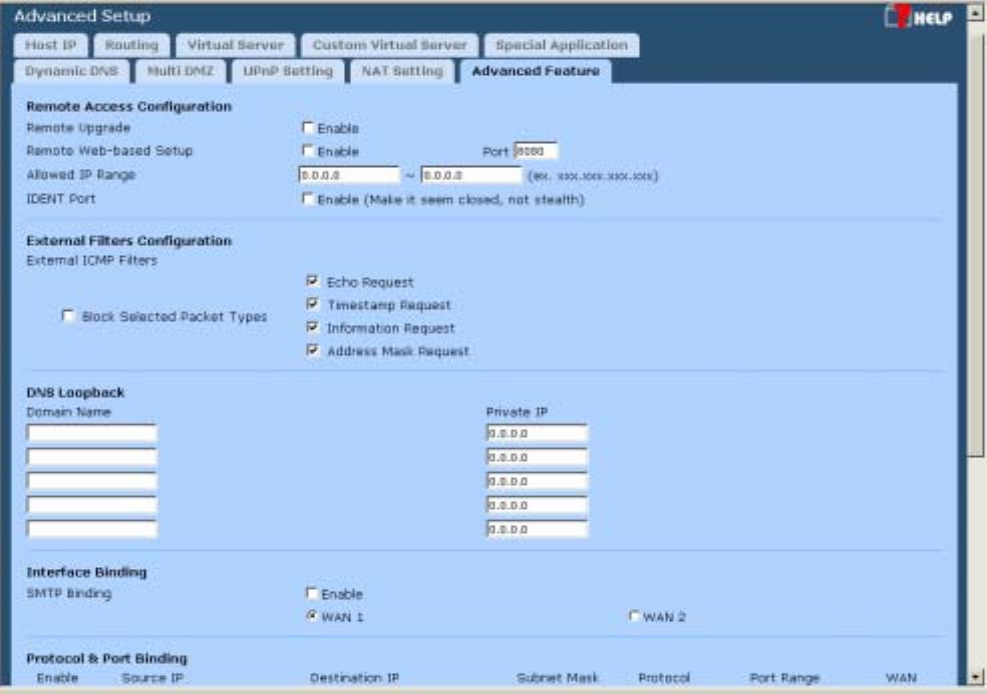This screenshot has width=987, height=694.
Task: Click the Allowed IP Range start field
Action: [x=349, y=175]
